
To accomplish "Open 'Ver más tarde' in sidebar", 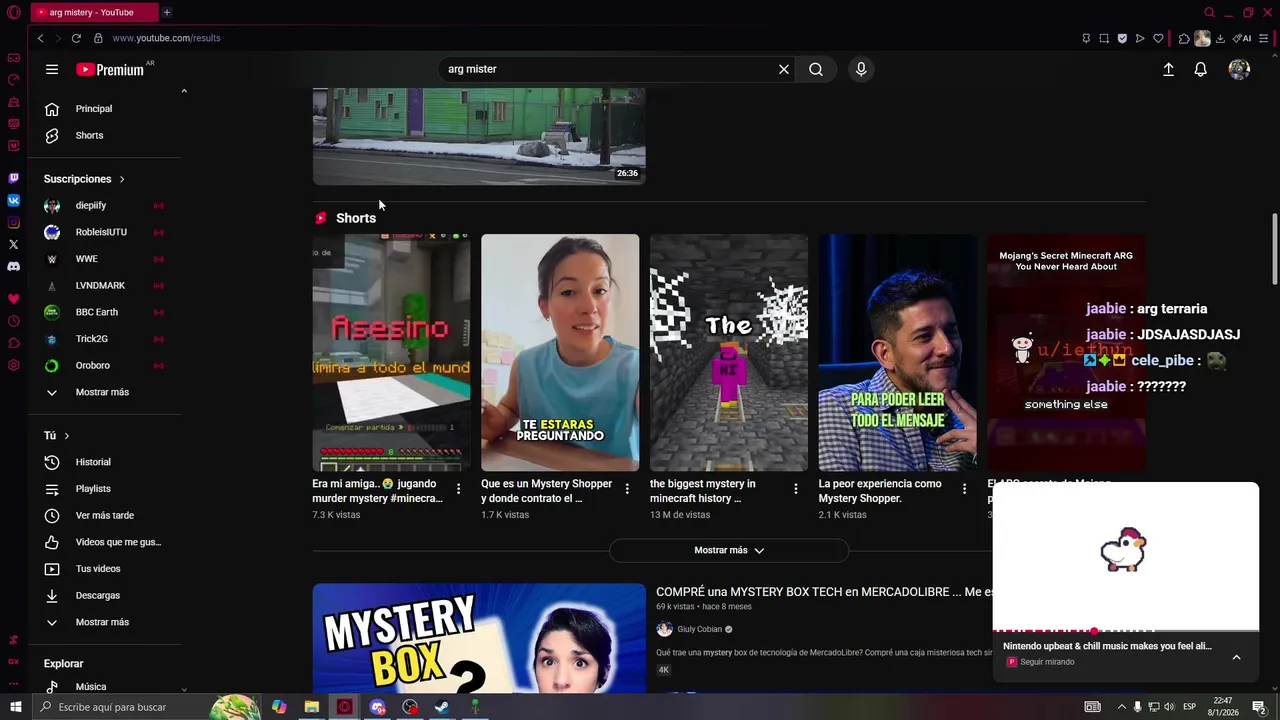I will click(x=106, y=515).
